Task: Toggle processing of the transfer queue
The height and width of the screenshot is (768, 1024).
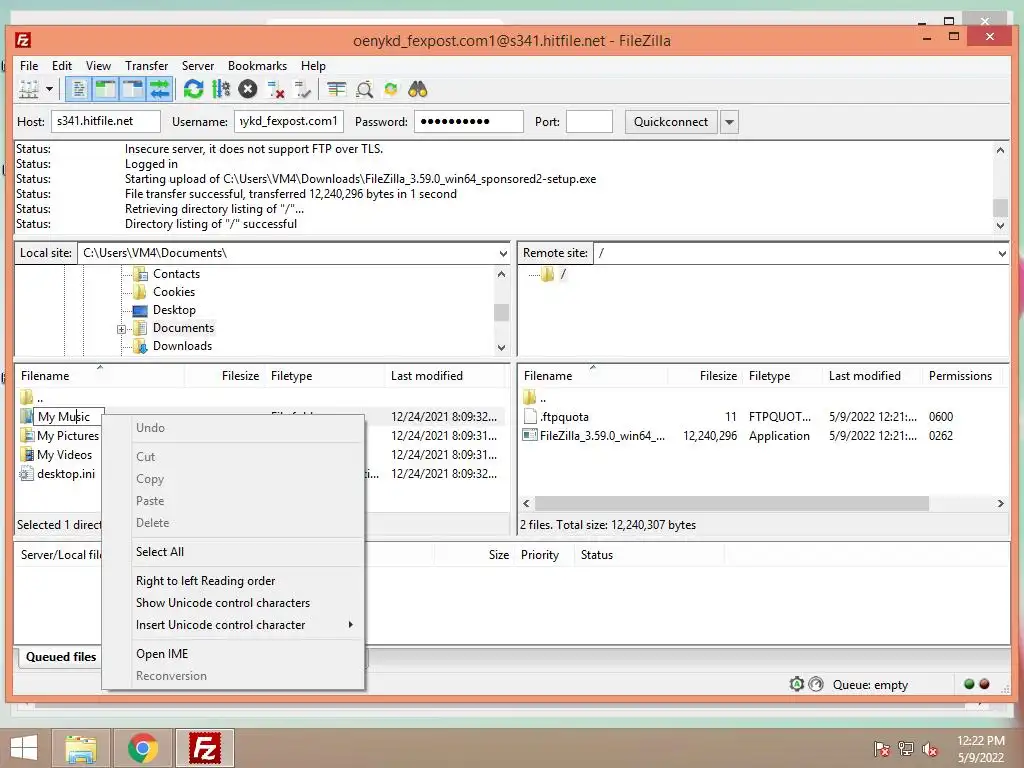Action: [x=221, y=89]
